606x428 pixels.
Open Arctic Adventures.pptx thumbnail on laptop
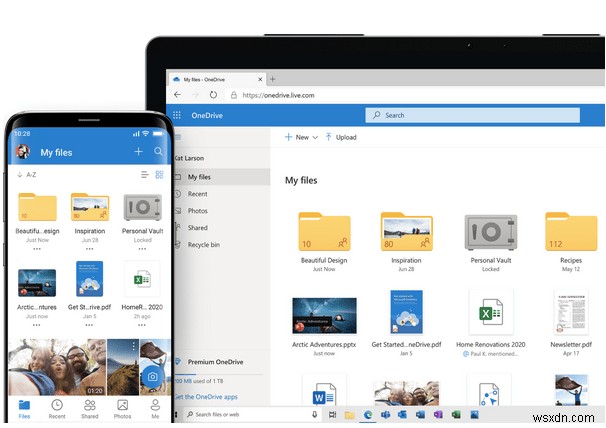tap(324, 315)
